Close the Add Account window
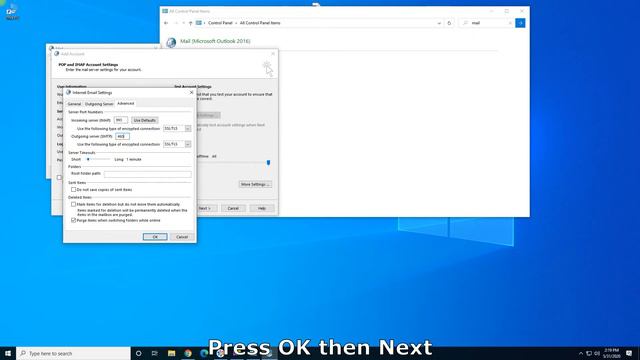Image resolution: width=640 pixels, height=360 pixels. pyautogui.click(x=273, y=53)
